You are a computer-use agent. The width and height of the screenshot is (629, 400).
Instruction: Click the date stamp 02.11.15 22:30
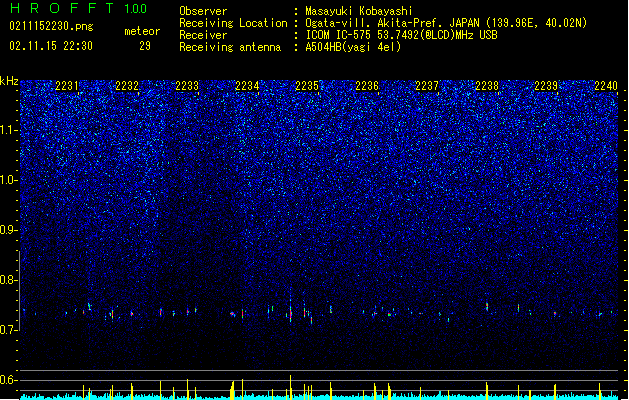click(51, 46)
